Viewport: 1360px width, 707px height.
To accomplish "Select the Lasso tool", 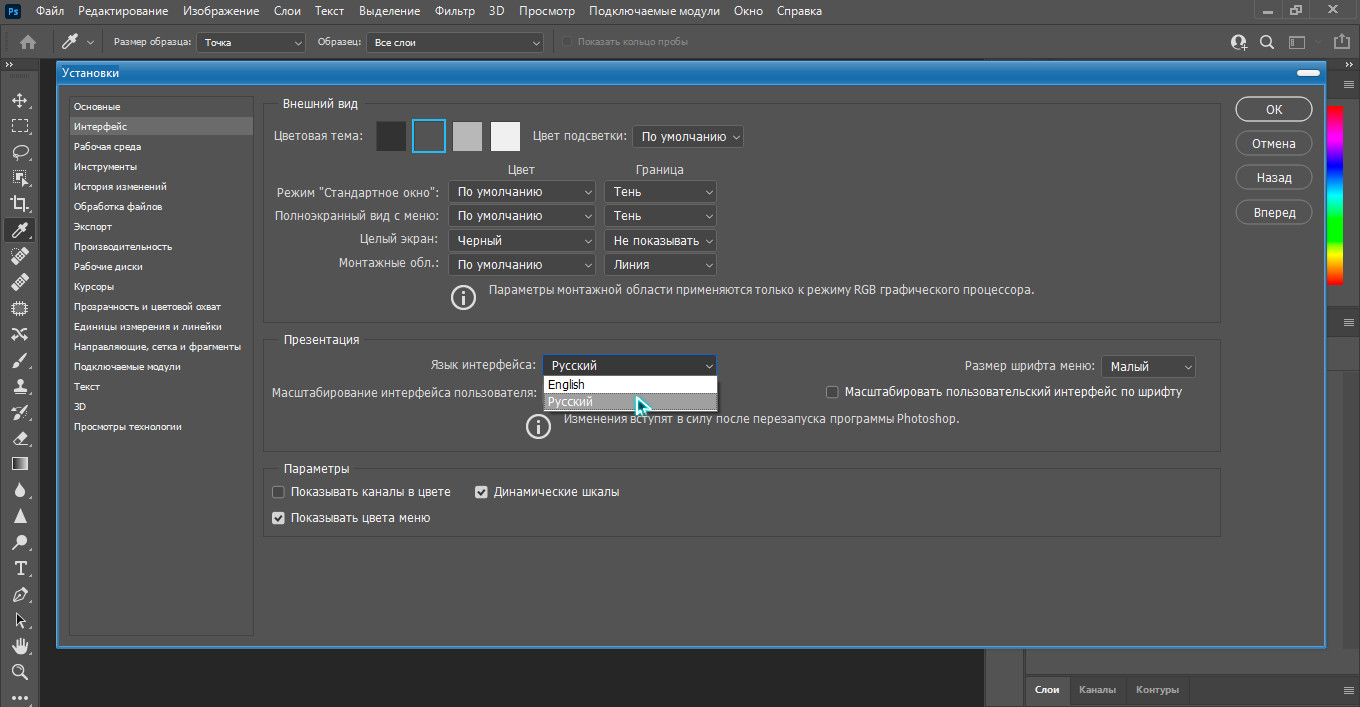I will [x=19, y=153].
